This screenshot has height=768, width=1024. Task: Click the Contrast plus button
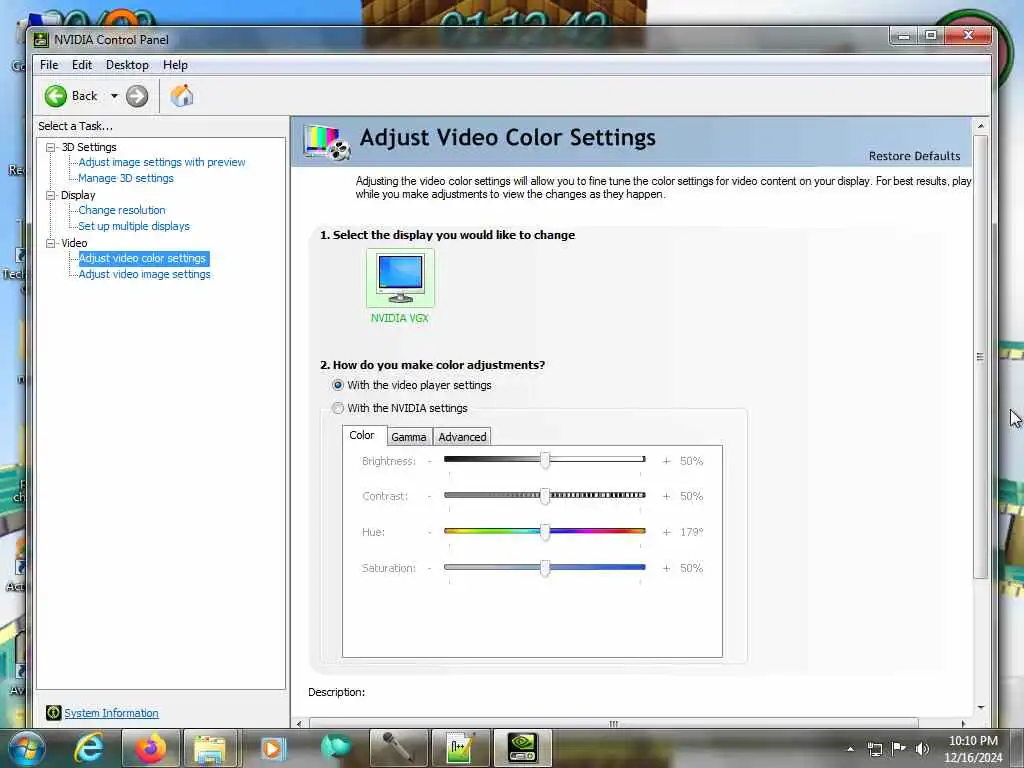(666, 496)
